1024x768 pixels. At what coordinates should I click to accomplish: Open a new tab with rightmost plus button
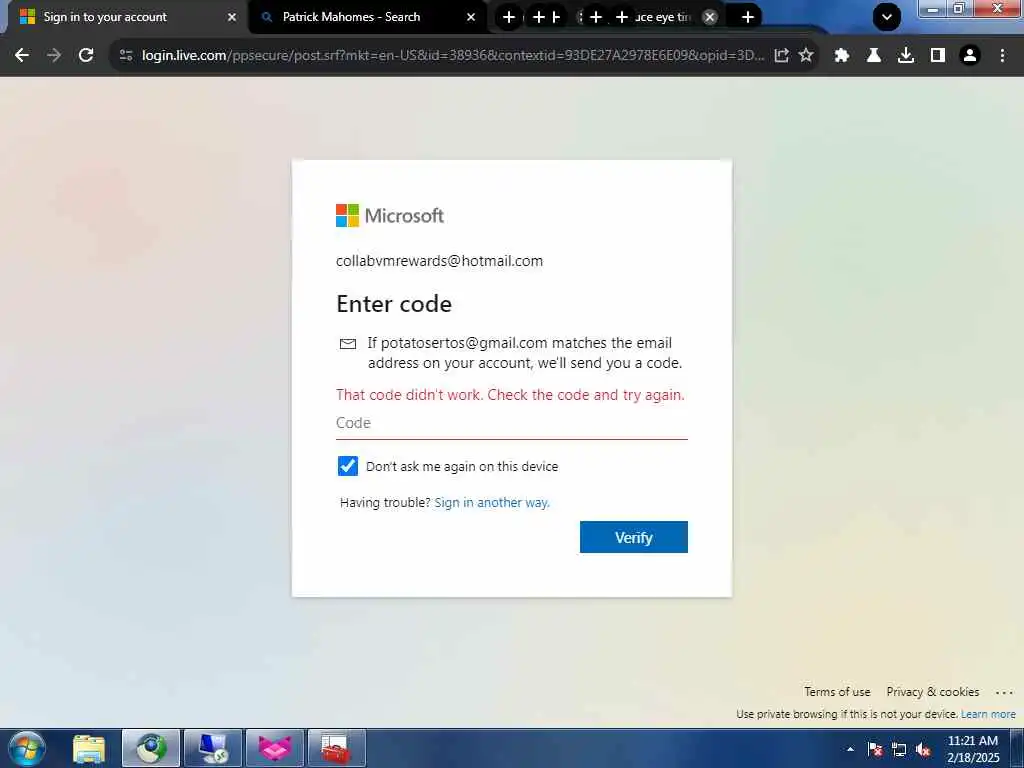(748, 17)
